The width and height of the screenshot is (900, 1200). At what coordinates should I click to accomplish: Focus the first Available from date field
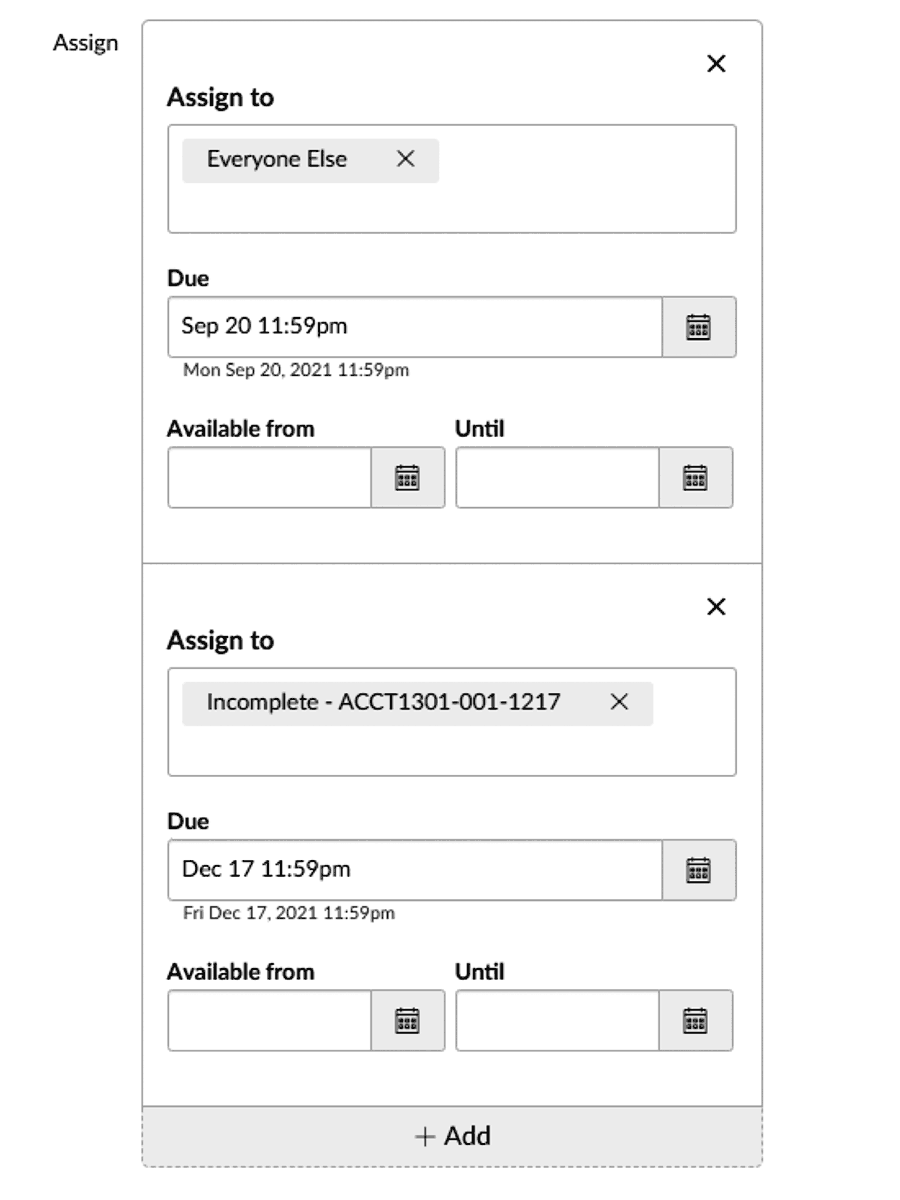tap(270, 478)
